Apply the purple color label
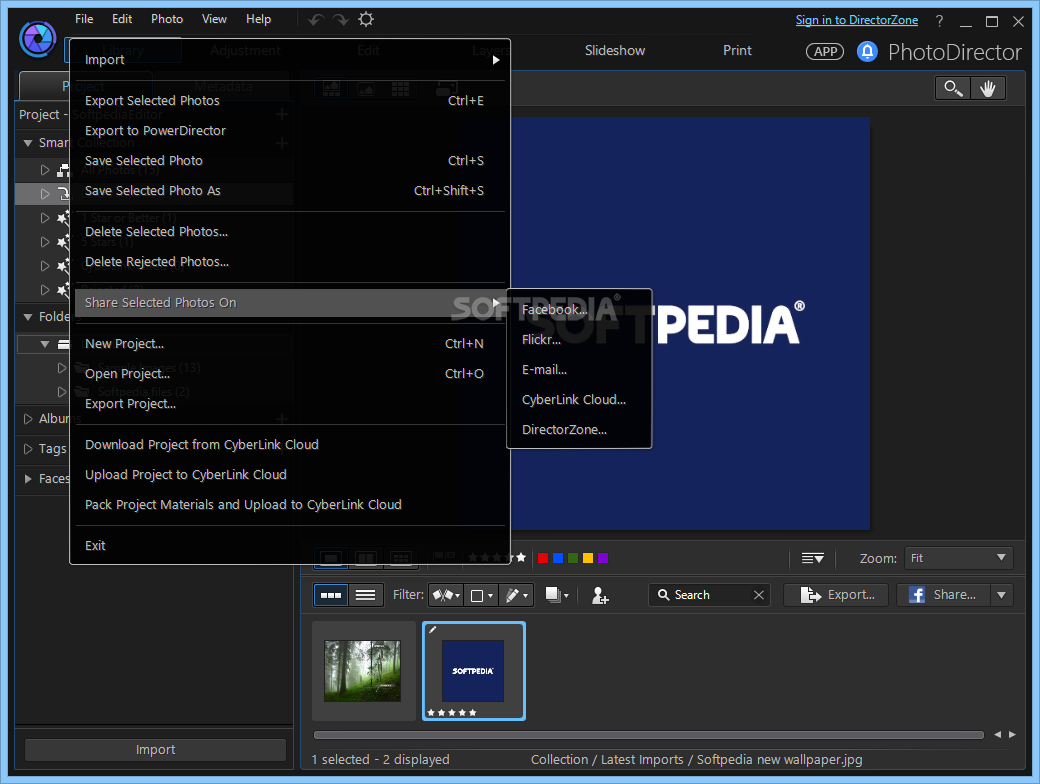The image size is (1040, 784). pyautogui.click(x=603, y=558)
